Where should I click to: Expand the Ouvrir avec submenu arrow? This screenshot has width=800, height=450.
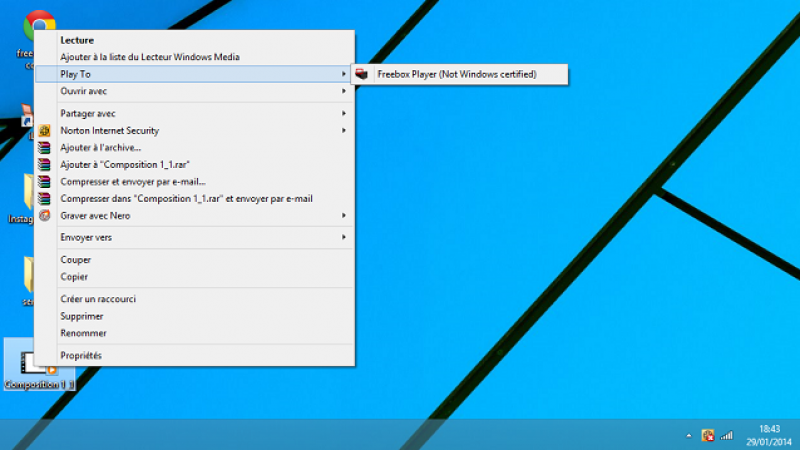click(344, 91)
